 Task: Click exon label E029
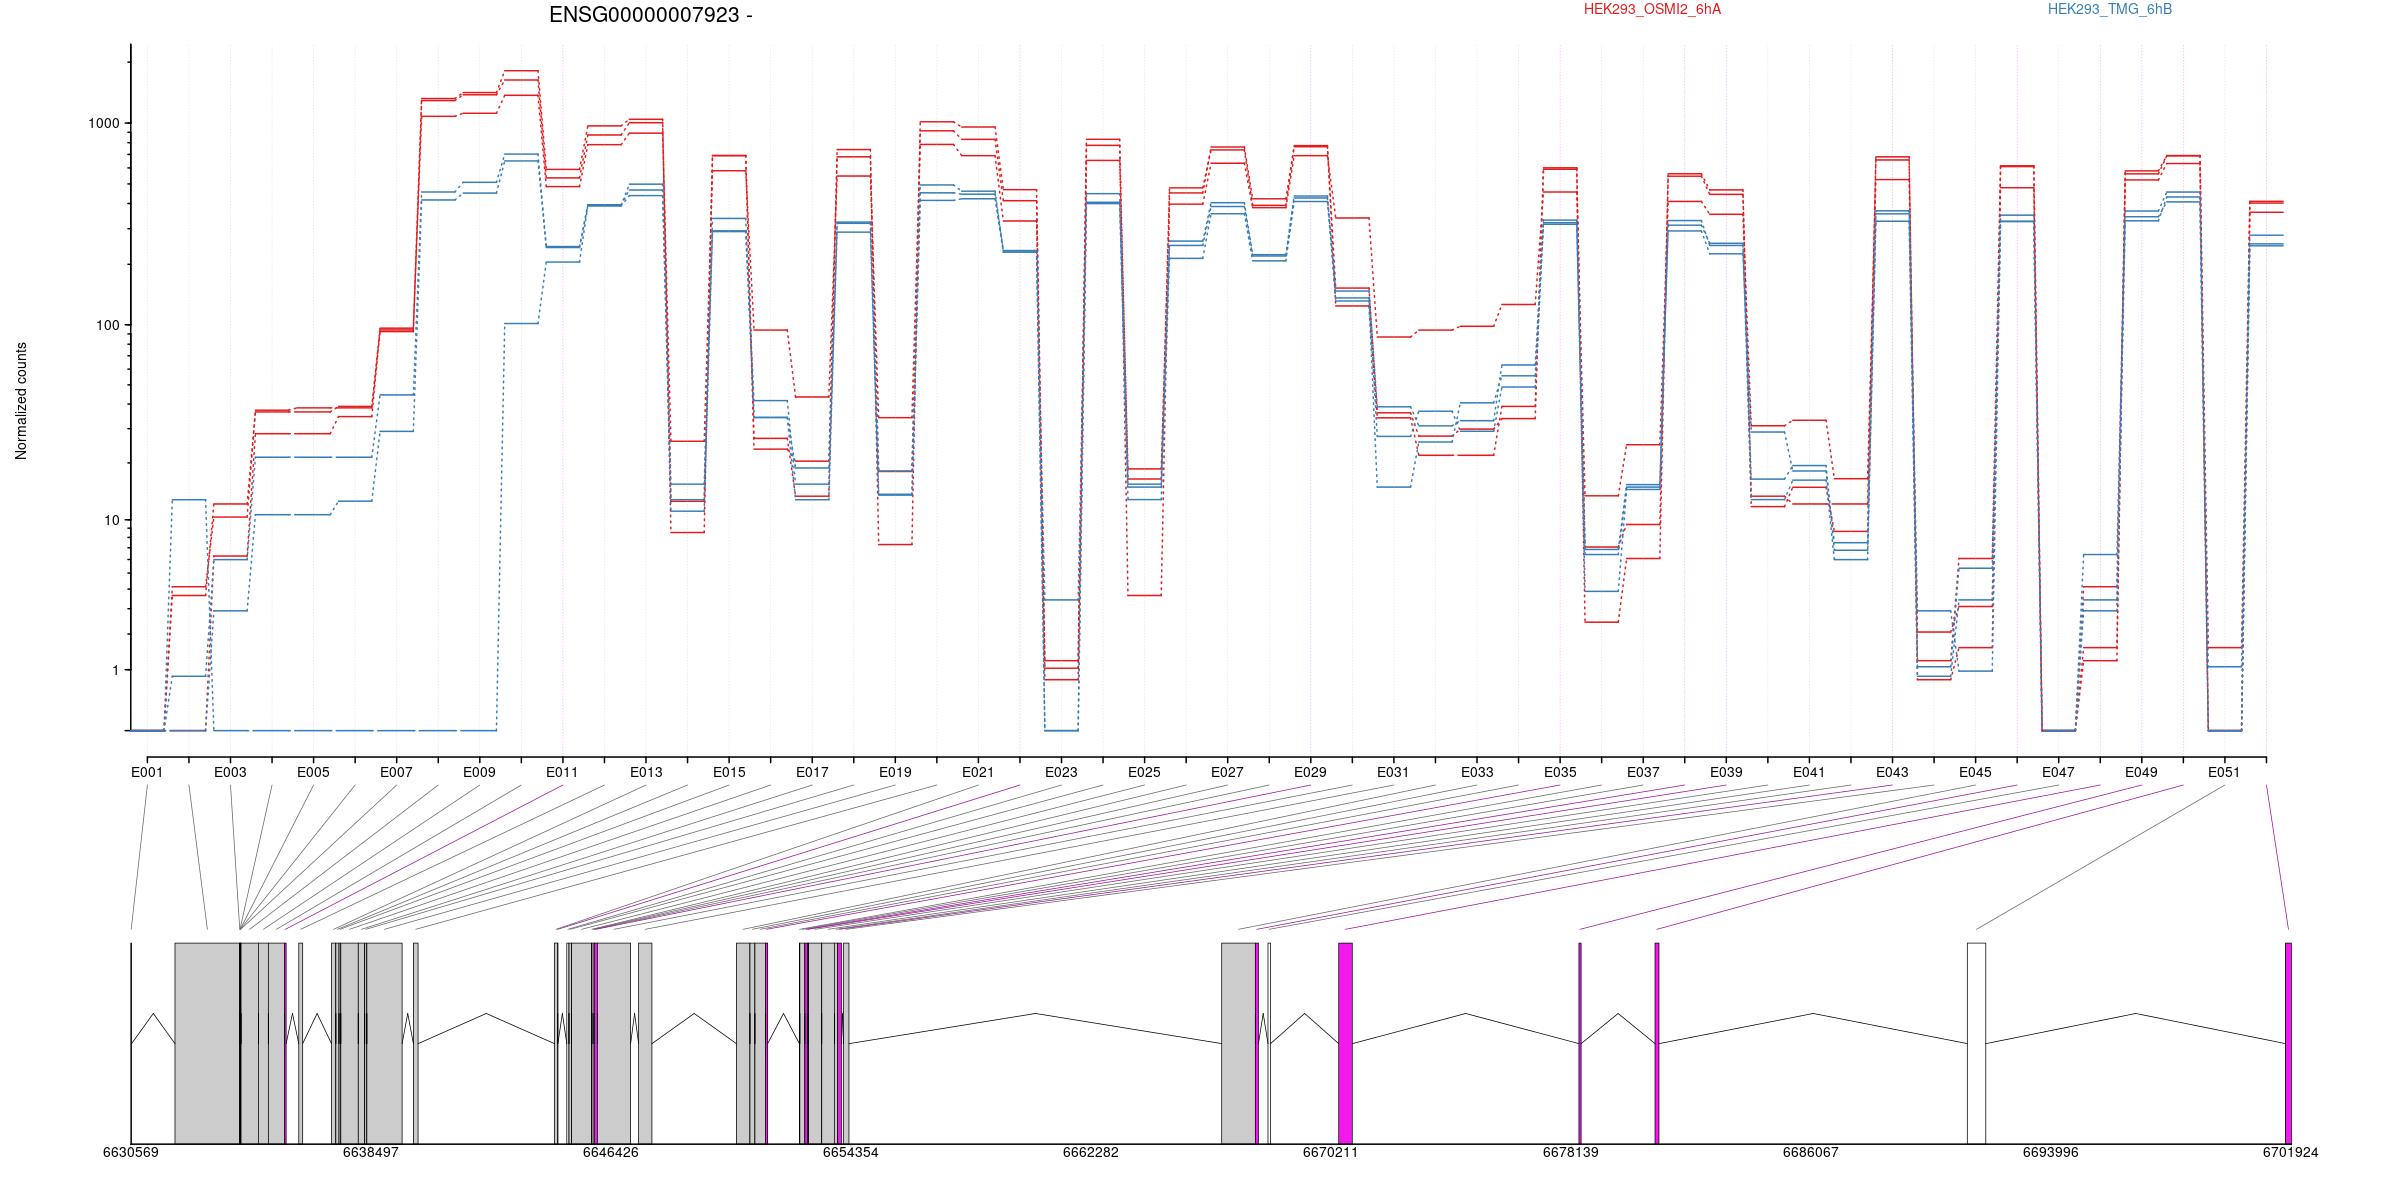[x=1310, y=772]
